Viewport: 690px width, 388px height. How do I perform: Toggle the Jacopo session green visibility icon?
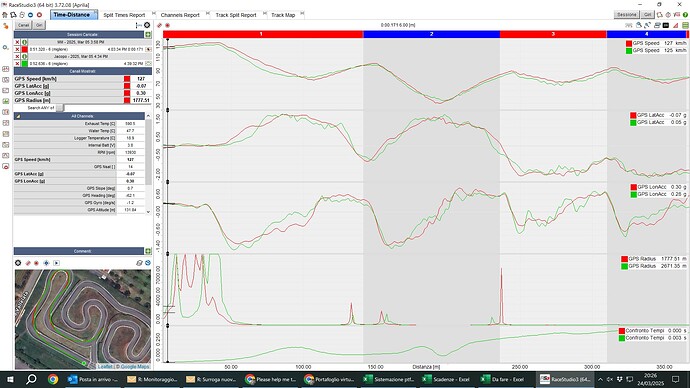[x=25, y=56]
